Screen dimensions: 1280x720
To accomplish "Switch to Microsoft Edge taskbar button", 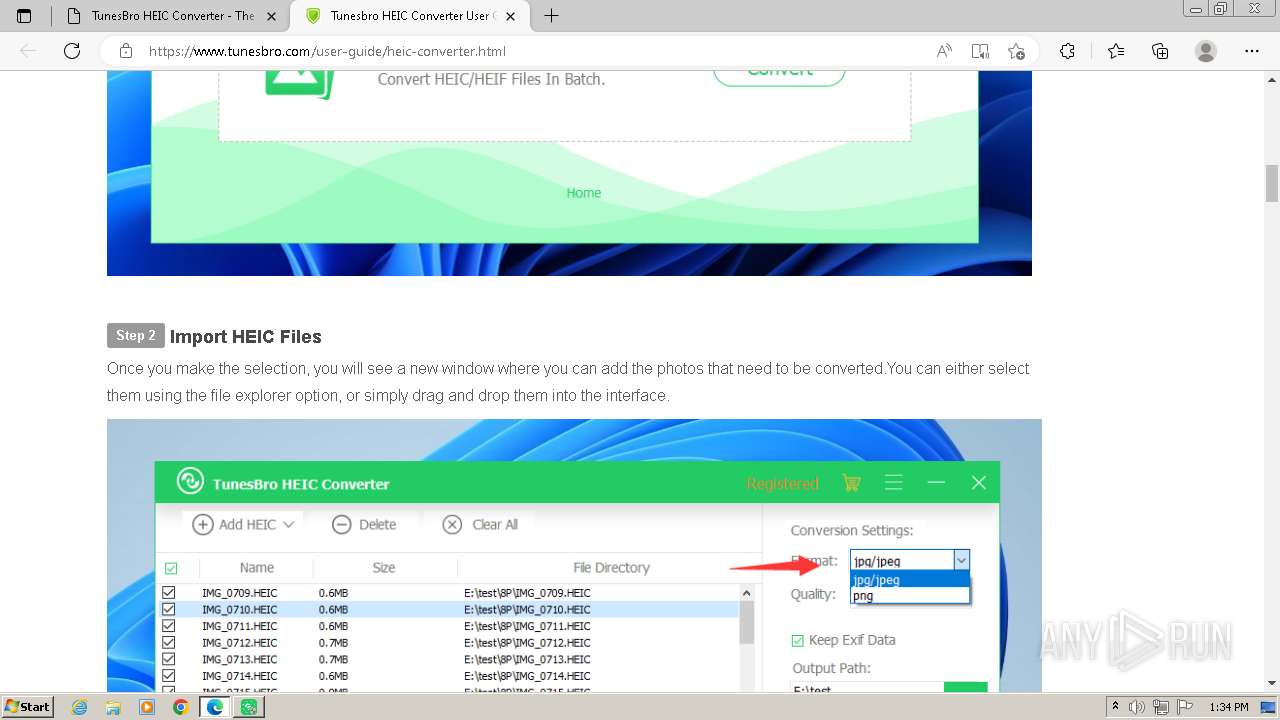I will coord(214,707).
